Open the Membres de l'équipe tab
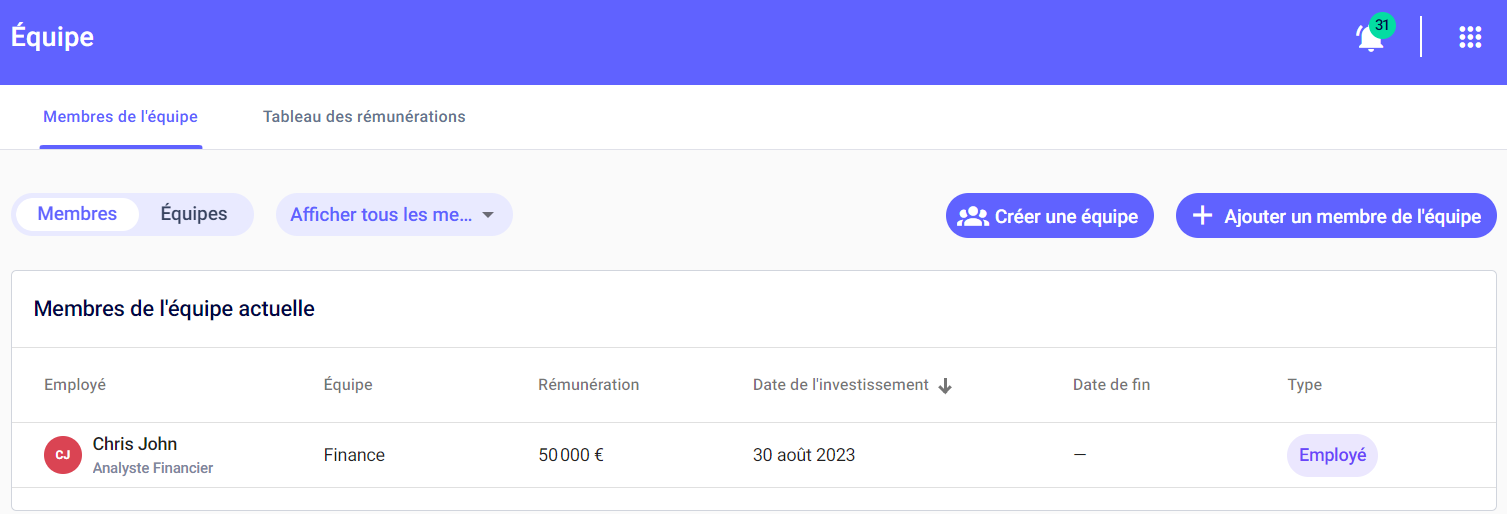The image size is (1507, 514). (120, 117)
